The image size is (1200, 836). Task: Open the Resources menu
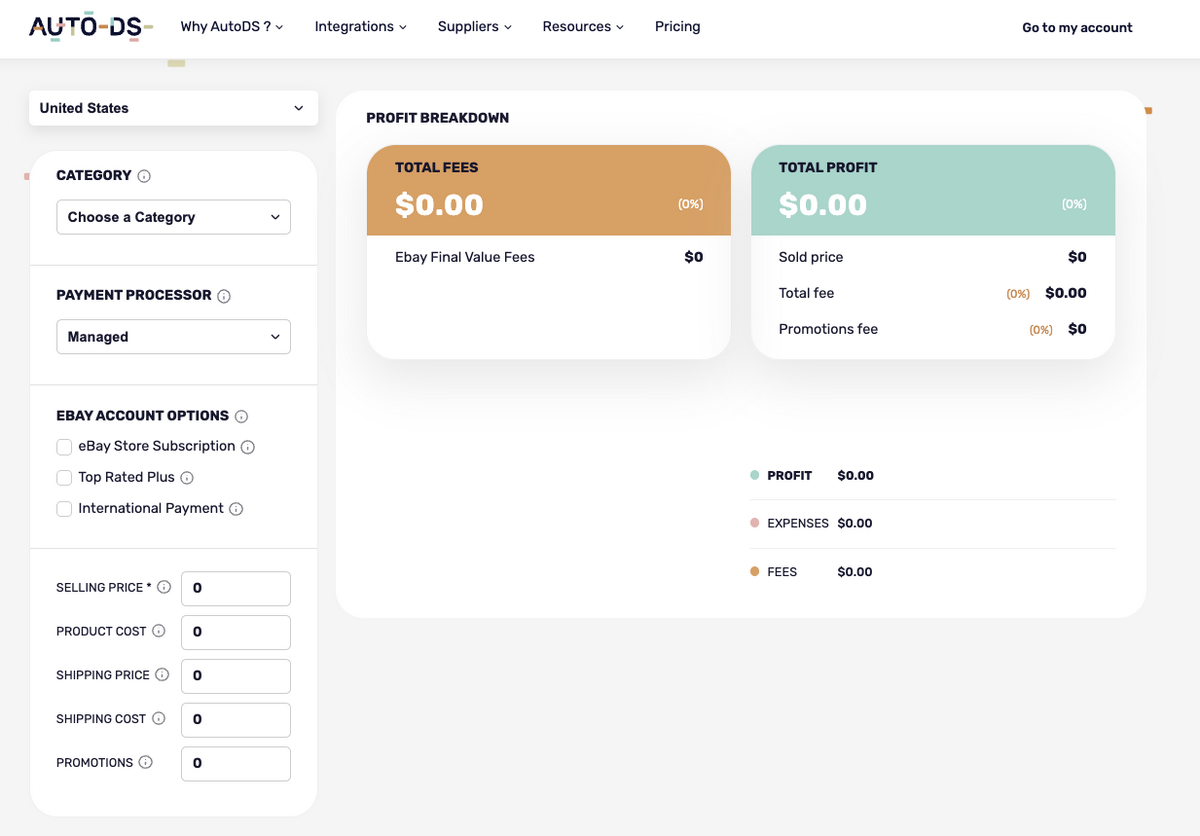click(582, 27)
